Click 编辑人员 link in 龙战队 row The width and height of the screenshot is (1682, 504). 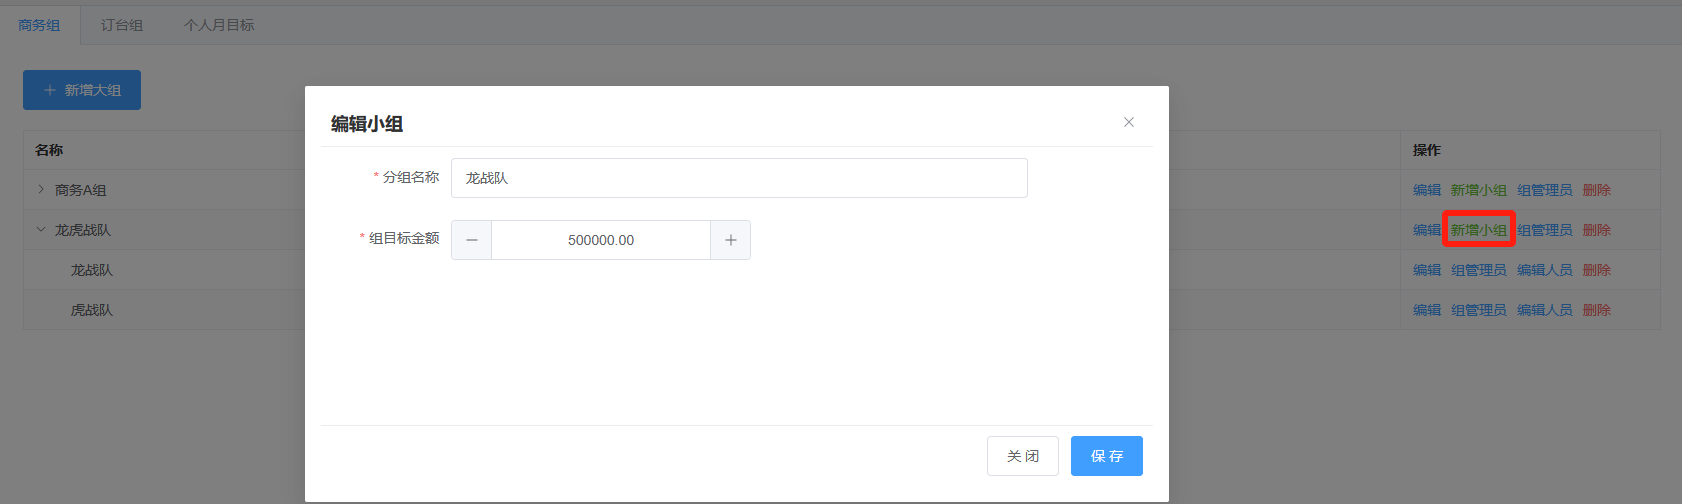click(1544, 270)
